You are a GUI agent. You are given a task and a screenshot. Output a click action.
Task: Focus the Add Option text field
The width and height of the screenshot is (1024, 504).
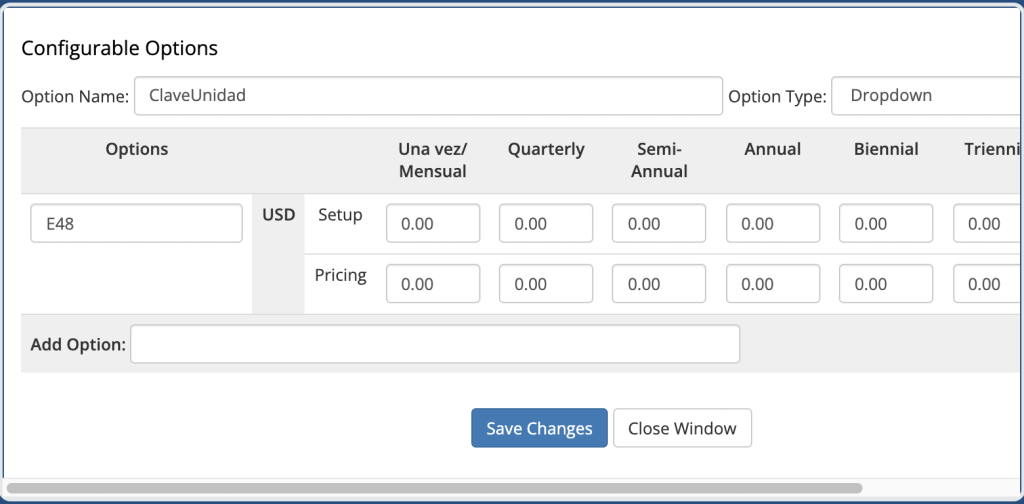[435, 343]
